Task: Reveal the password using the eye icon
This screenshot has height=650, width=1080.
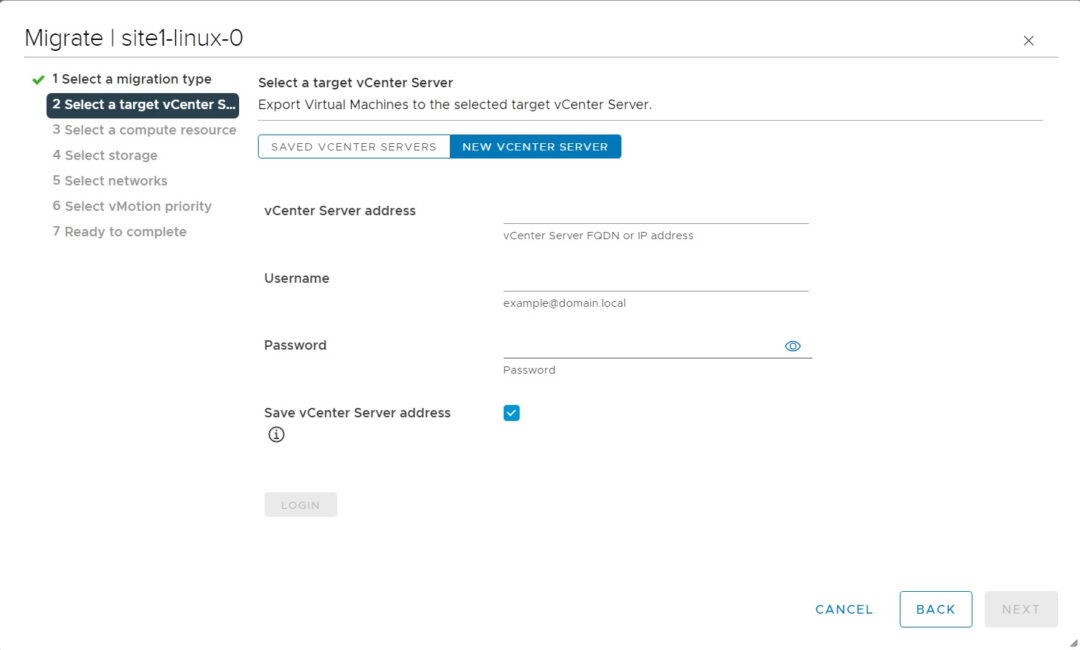Action: [x=792, y=345]
